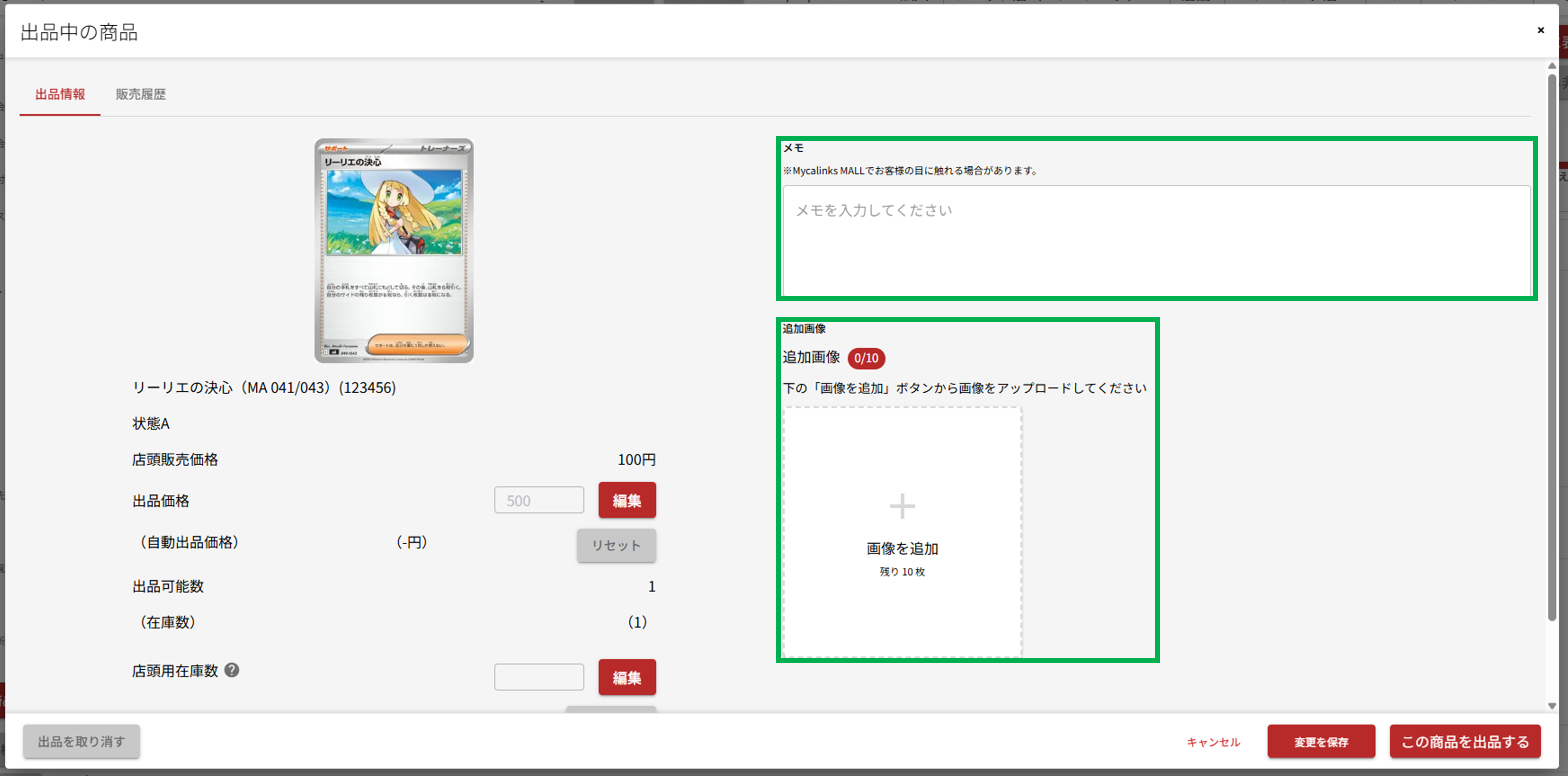
Task: Save changes with 変更を保存
Action: pos(1321,742)
